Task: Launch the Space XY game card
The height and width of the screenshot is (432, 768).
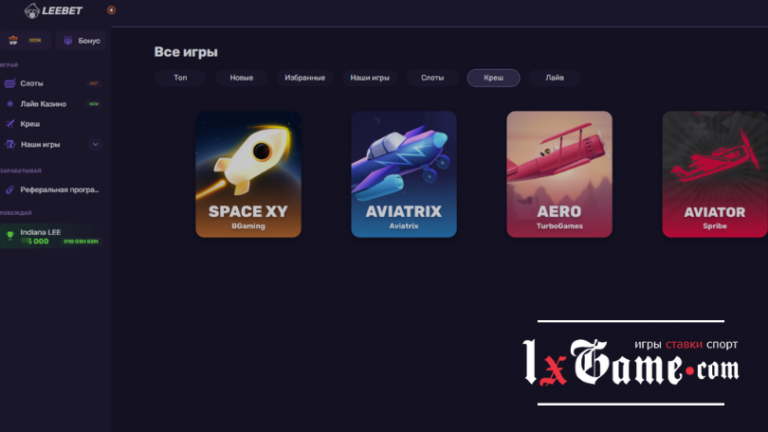Action: (248, 174)
